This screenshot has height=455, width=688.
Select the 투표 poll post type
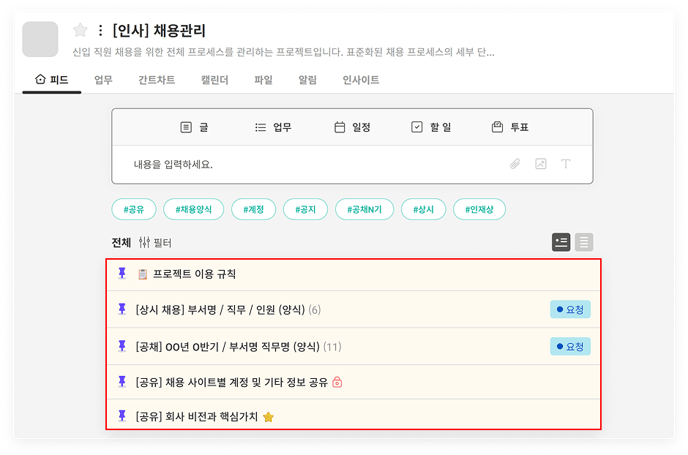(x=510, y=127)
